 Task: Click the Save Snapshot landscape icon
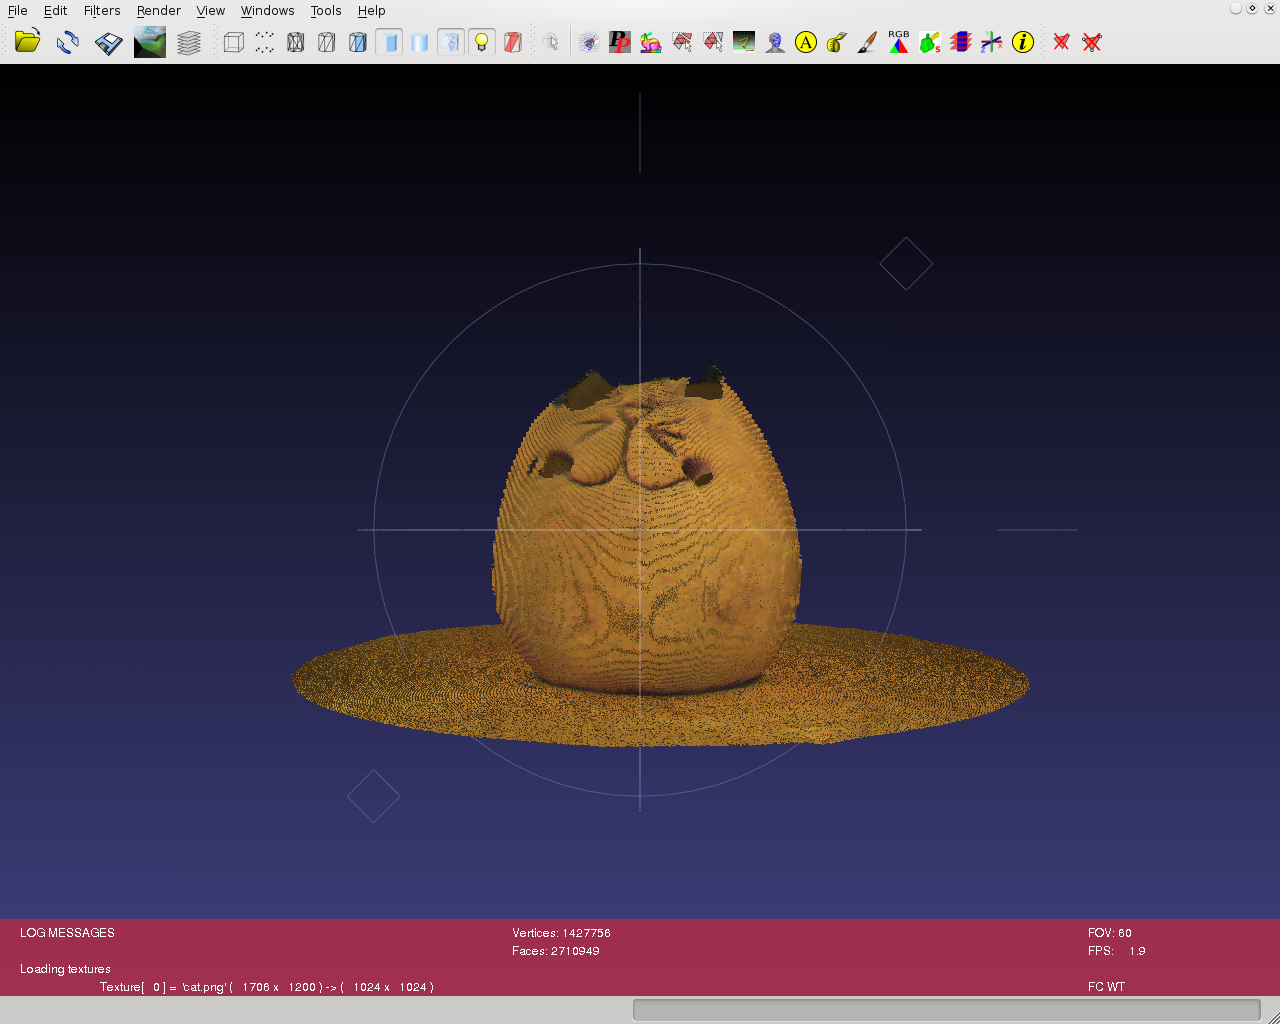pyautogui.click(x=149, y=42)
